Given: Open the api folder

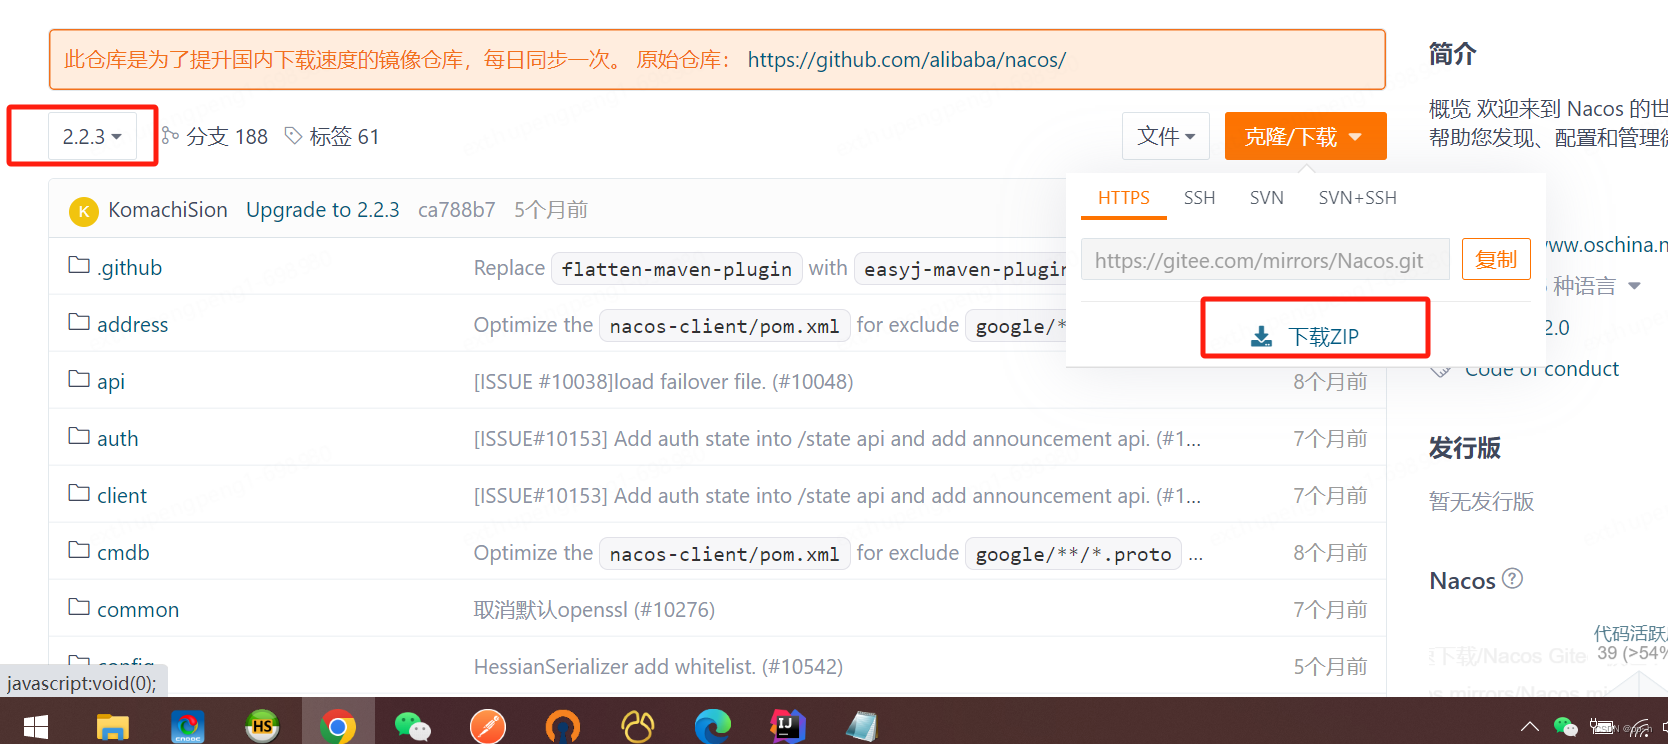Looking at the screenshot, I should point(111,381).
